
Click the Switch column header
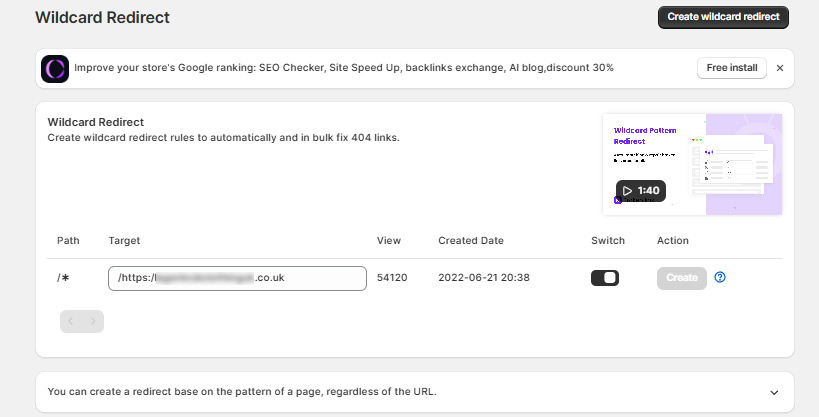(608, 241)
